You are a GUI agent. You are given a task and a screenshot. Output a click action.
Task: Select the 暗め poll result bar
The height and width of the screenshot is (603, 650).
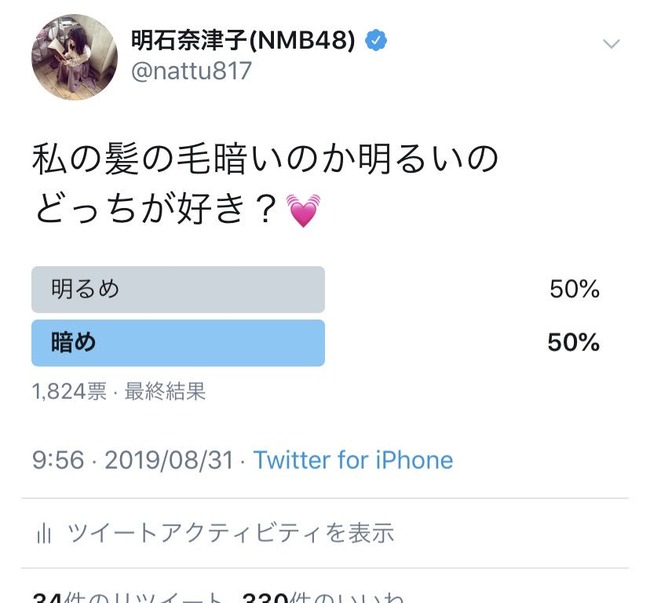coord(178,343)
